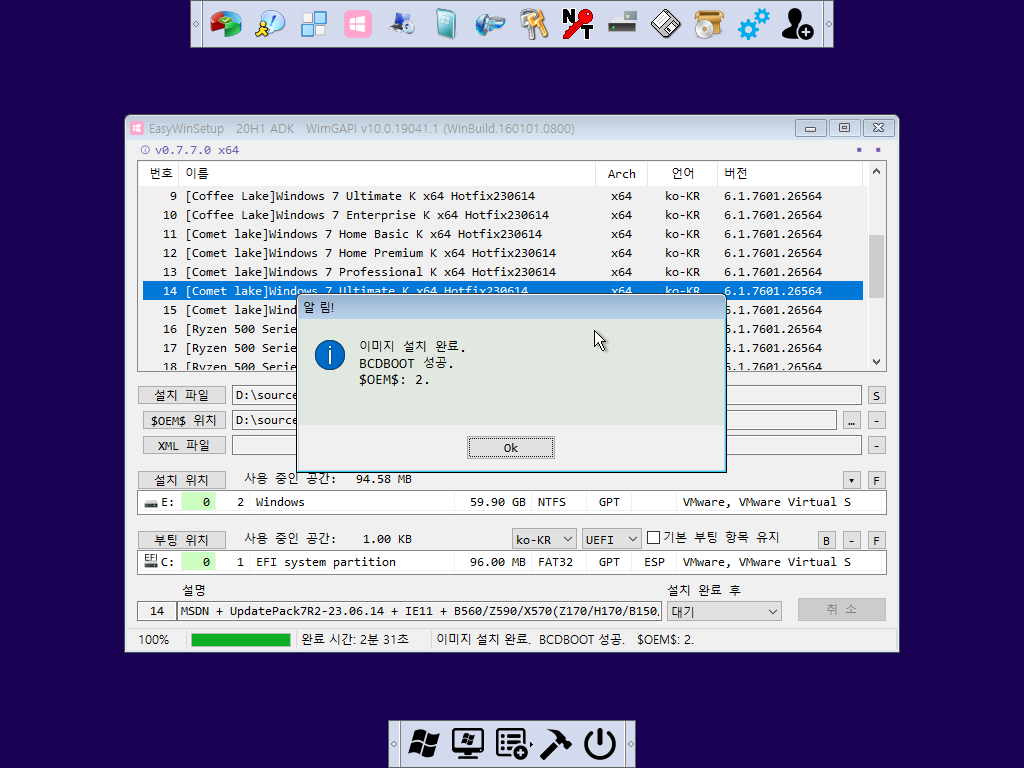Click the minus button on the XML row

876,445
